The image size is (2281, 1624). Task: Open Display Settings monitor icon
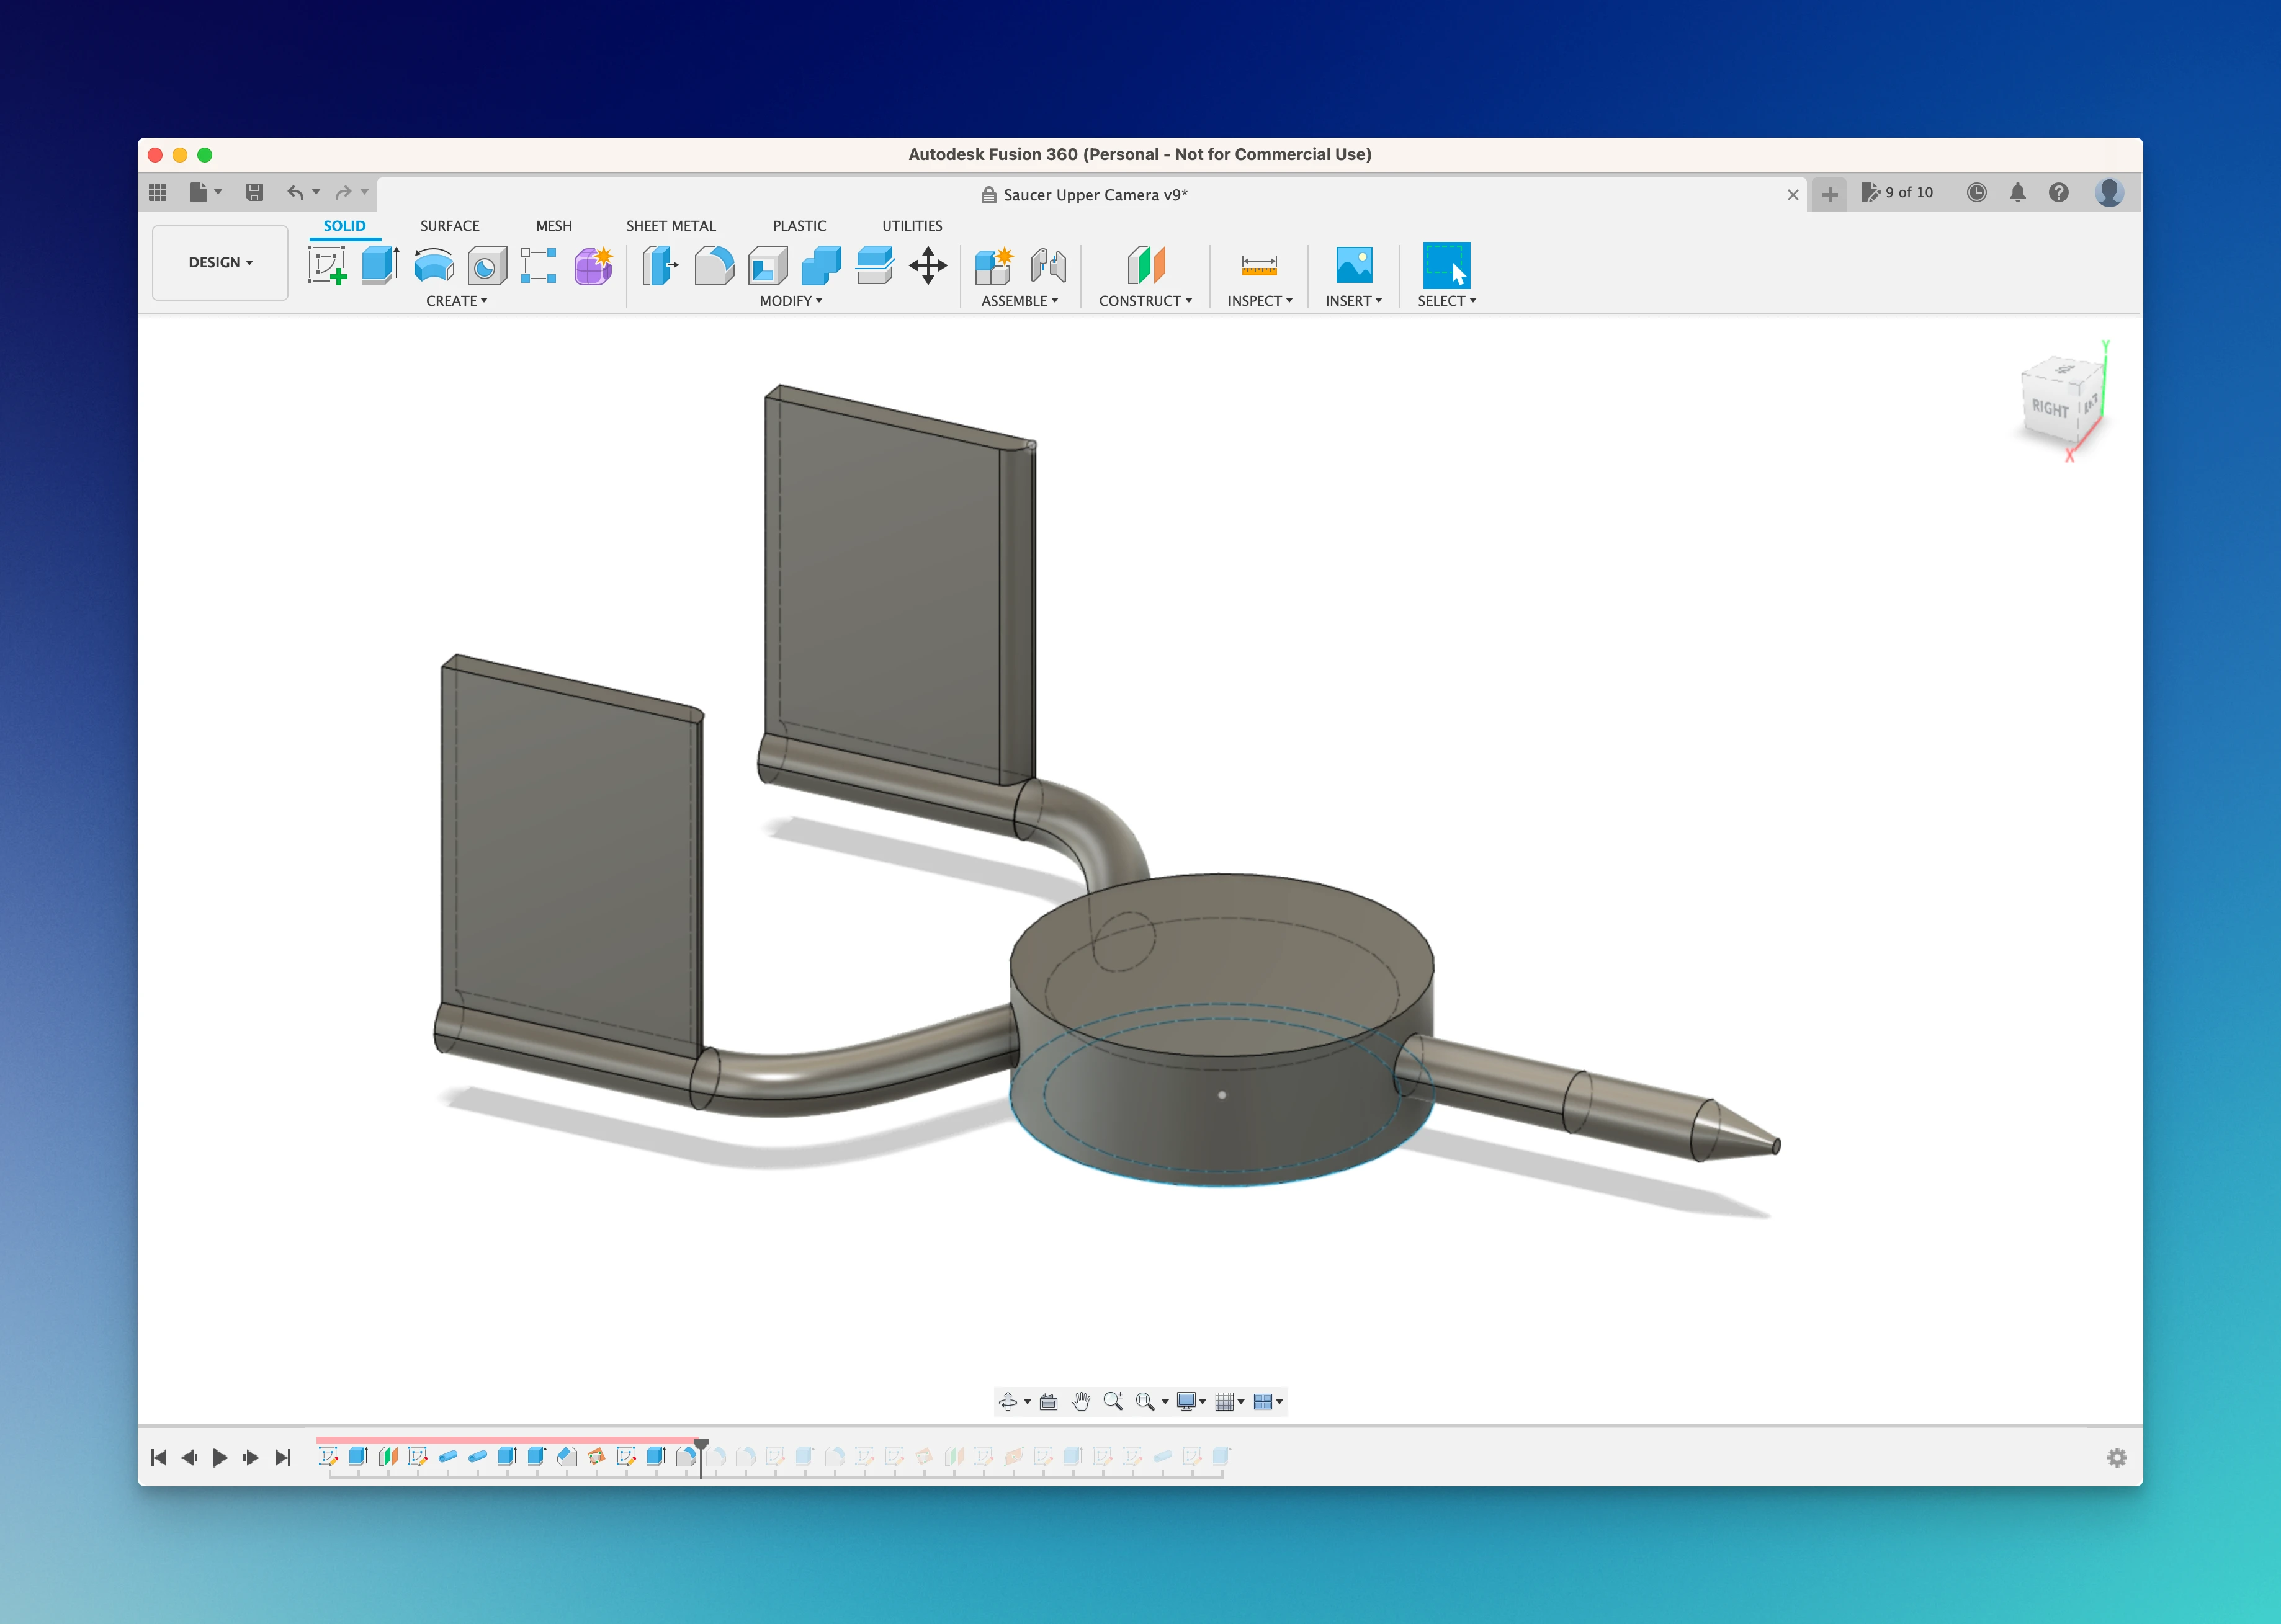tap(1186, 1401)
